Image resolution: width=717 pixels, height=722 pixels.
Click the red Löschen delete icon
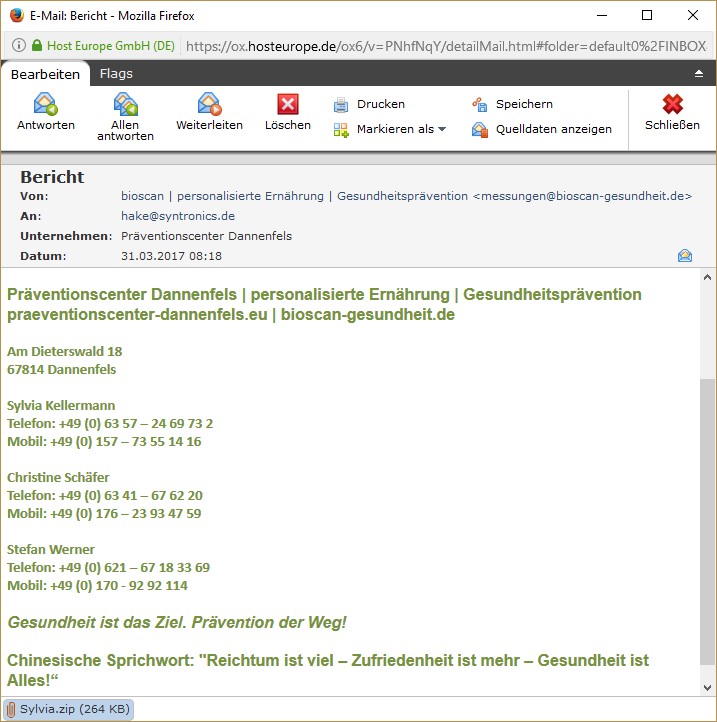tap(288, 104)
